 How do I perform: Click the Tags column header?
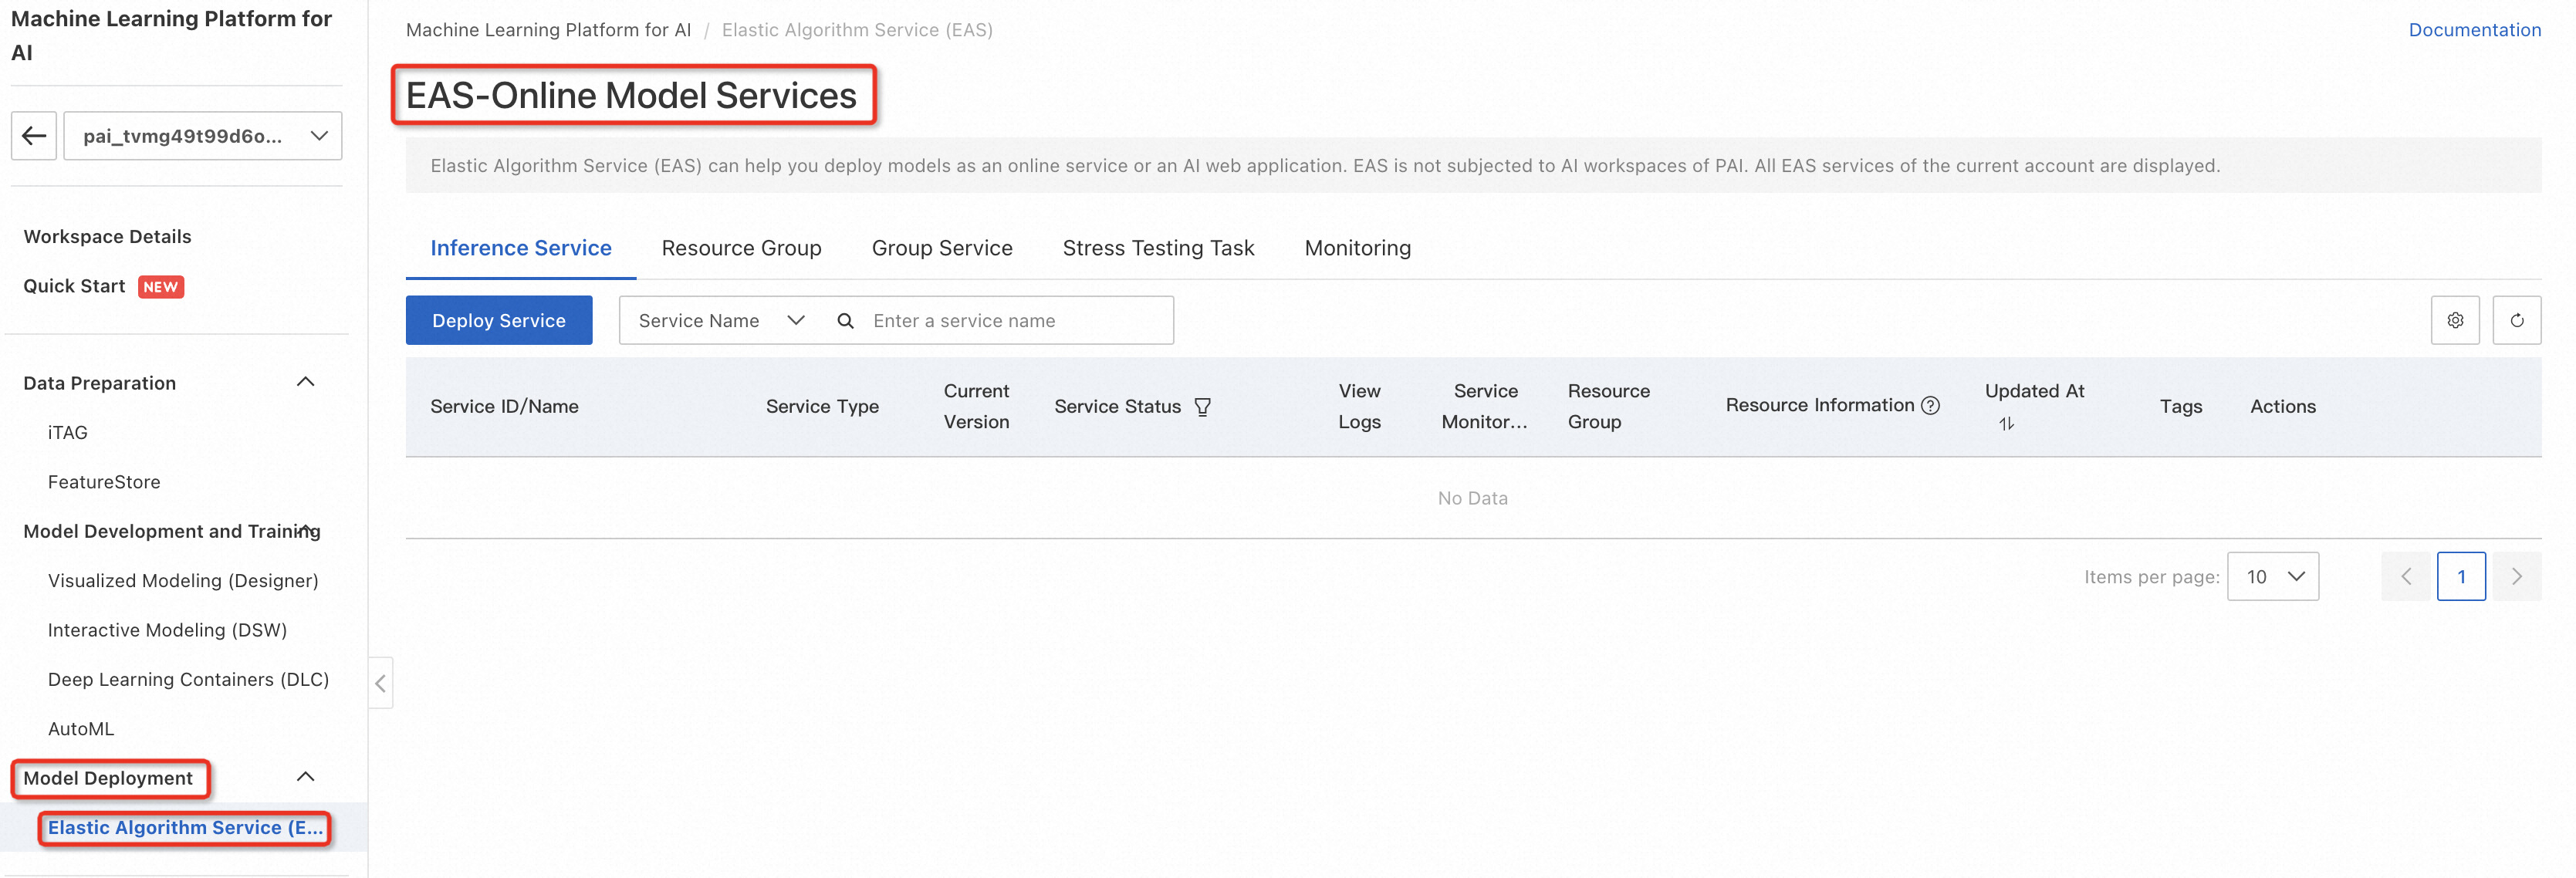tap(2180, 407)
